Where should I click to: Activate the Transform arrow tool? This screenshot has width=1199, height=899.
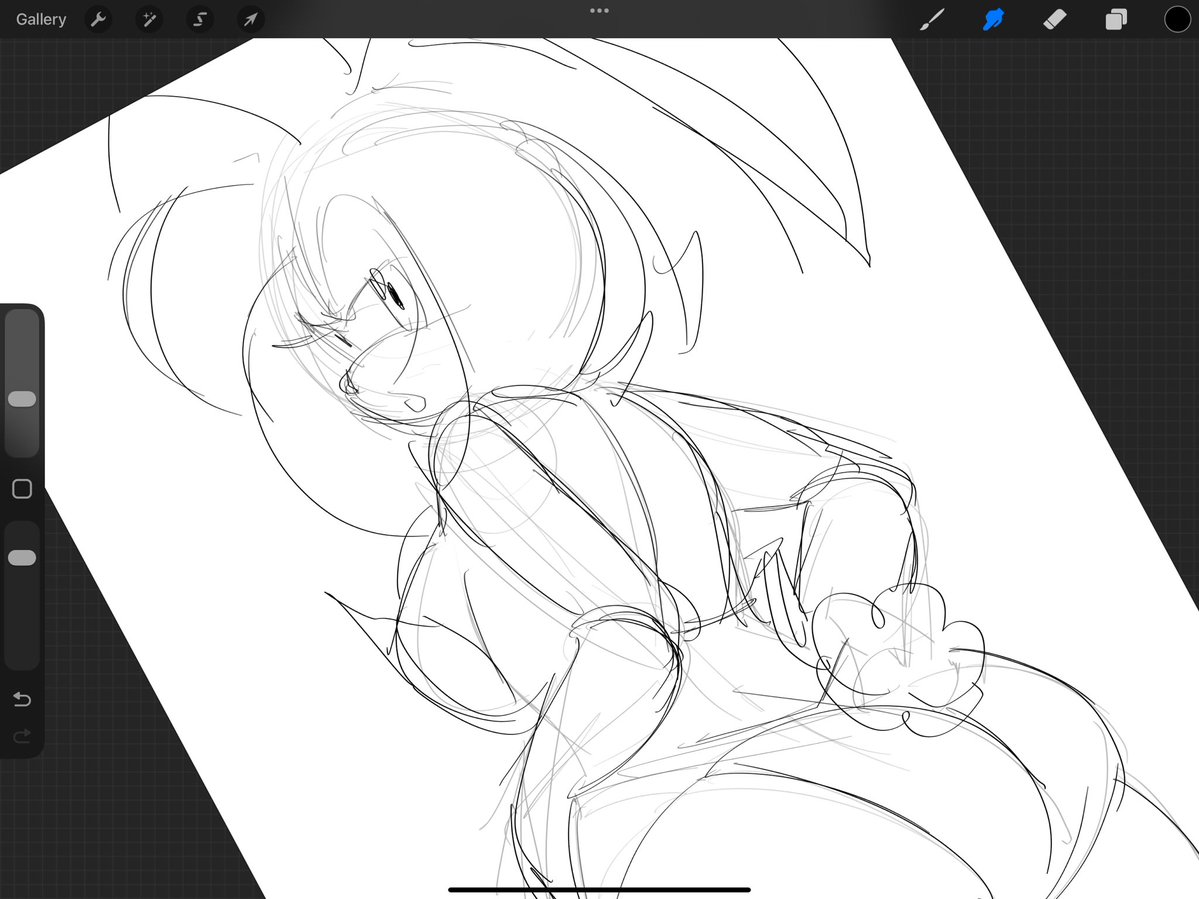pyautogui.click(x=251, y=19)
